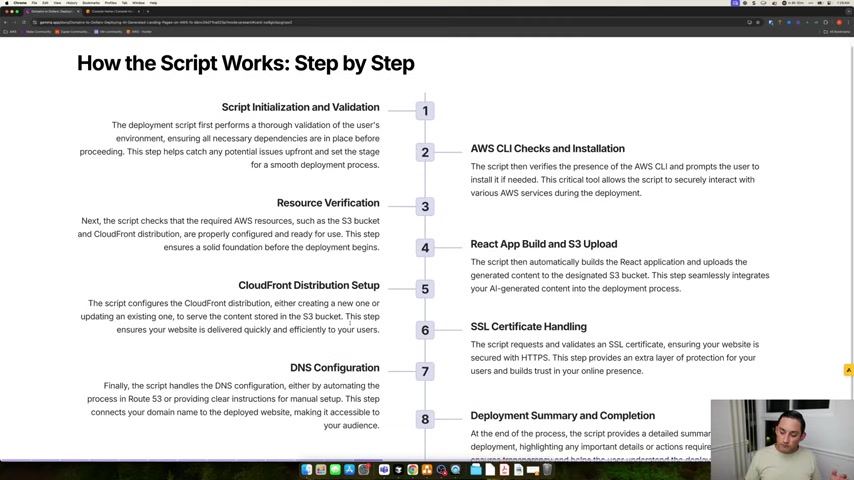This screenshot has height=480, width=854.
Task: Open QuickTime Player from the dock
Action: click(x=455, y=470)
